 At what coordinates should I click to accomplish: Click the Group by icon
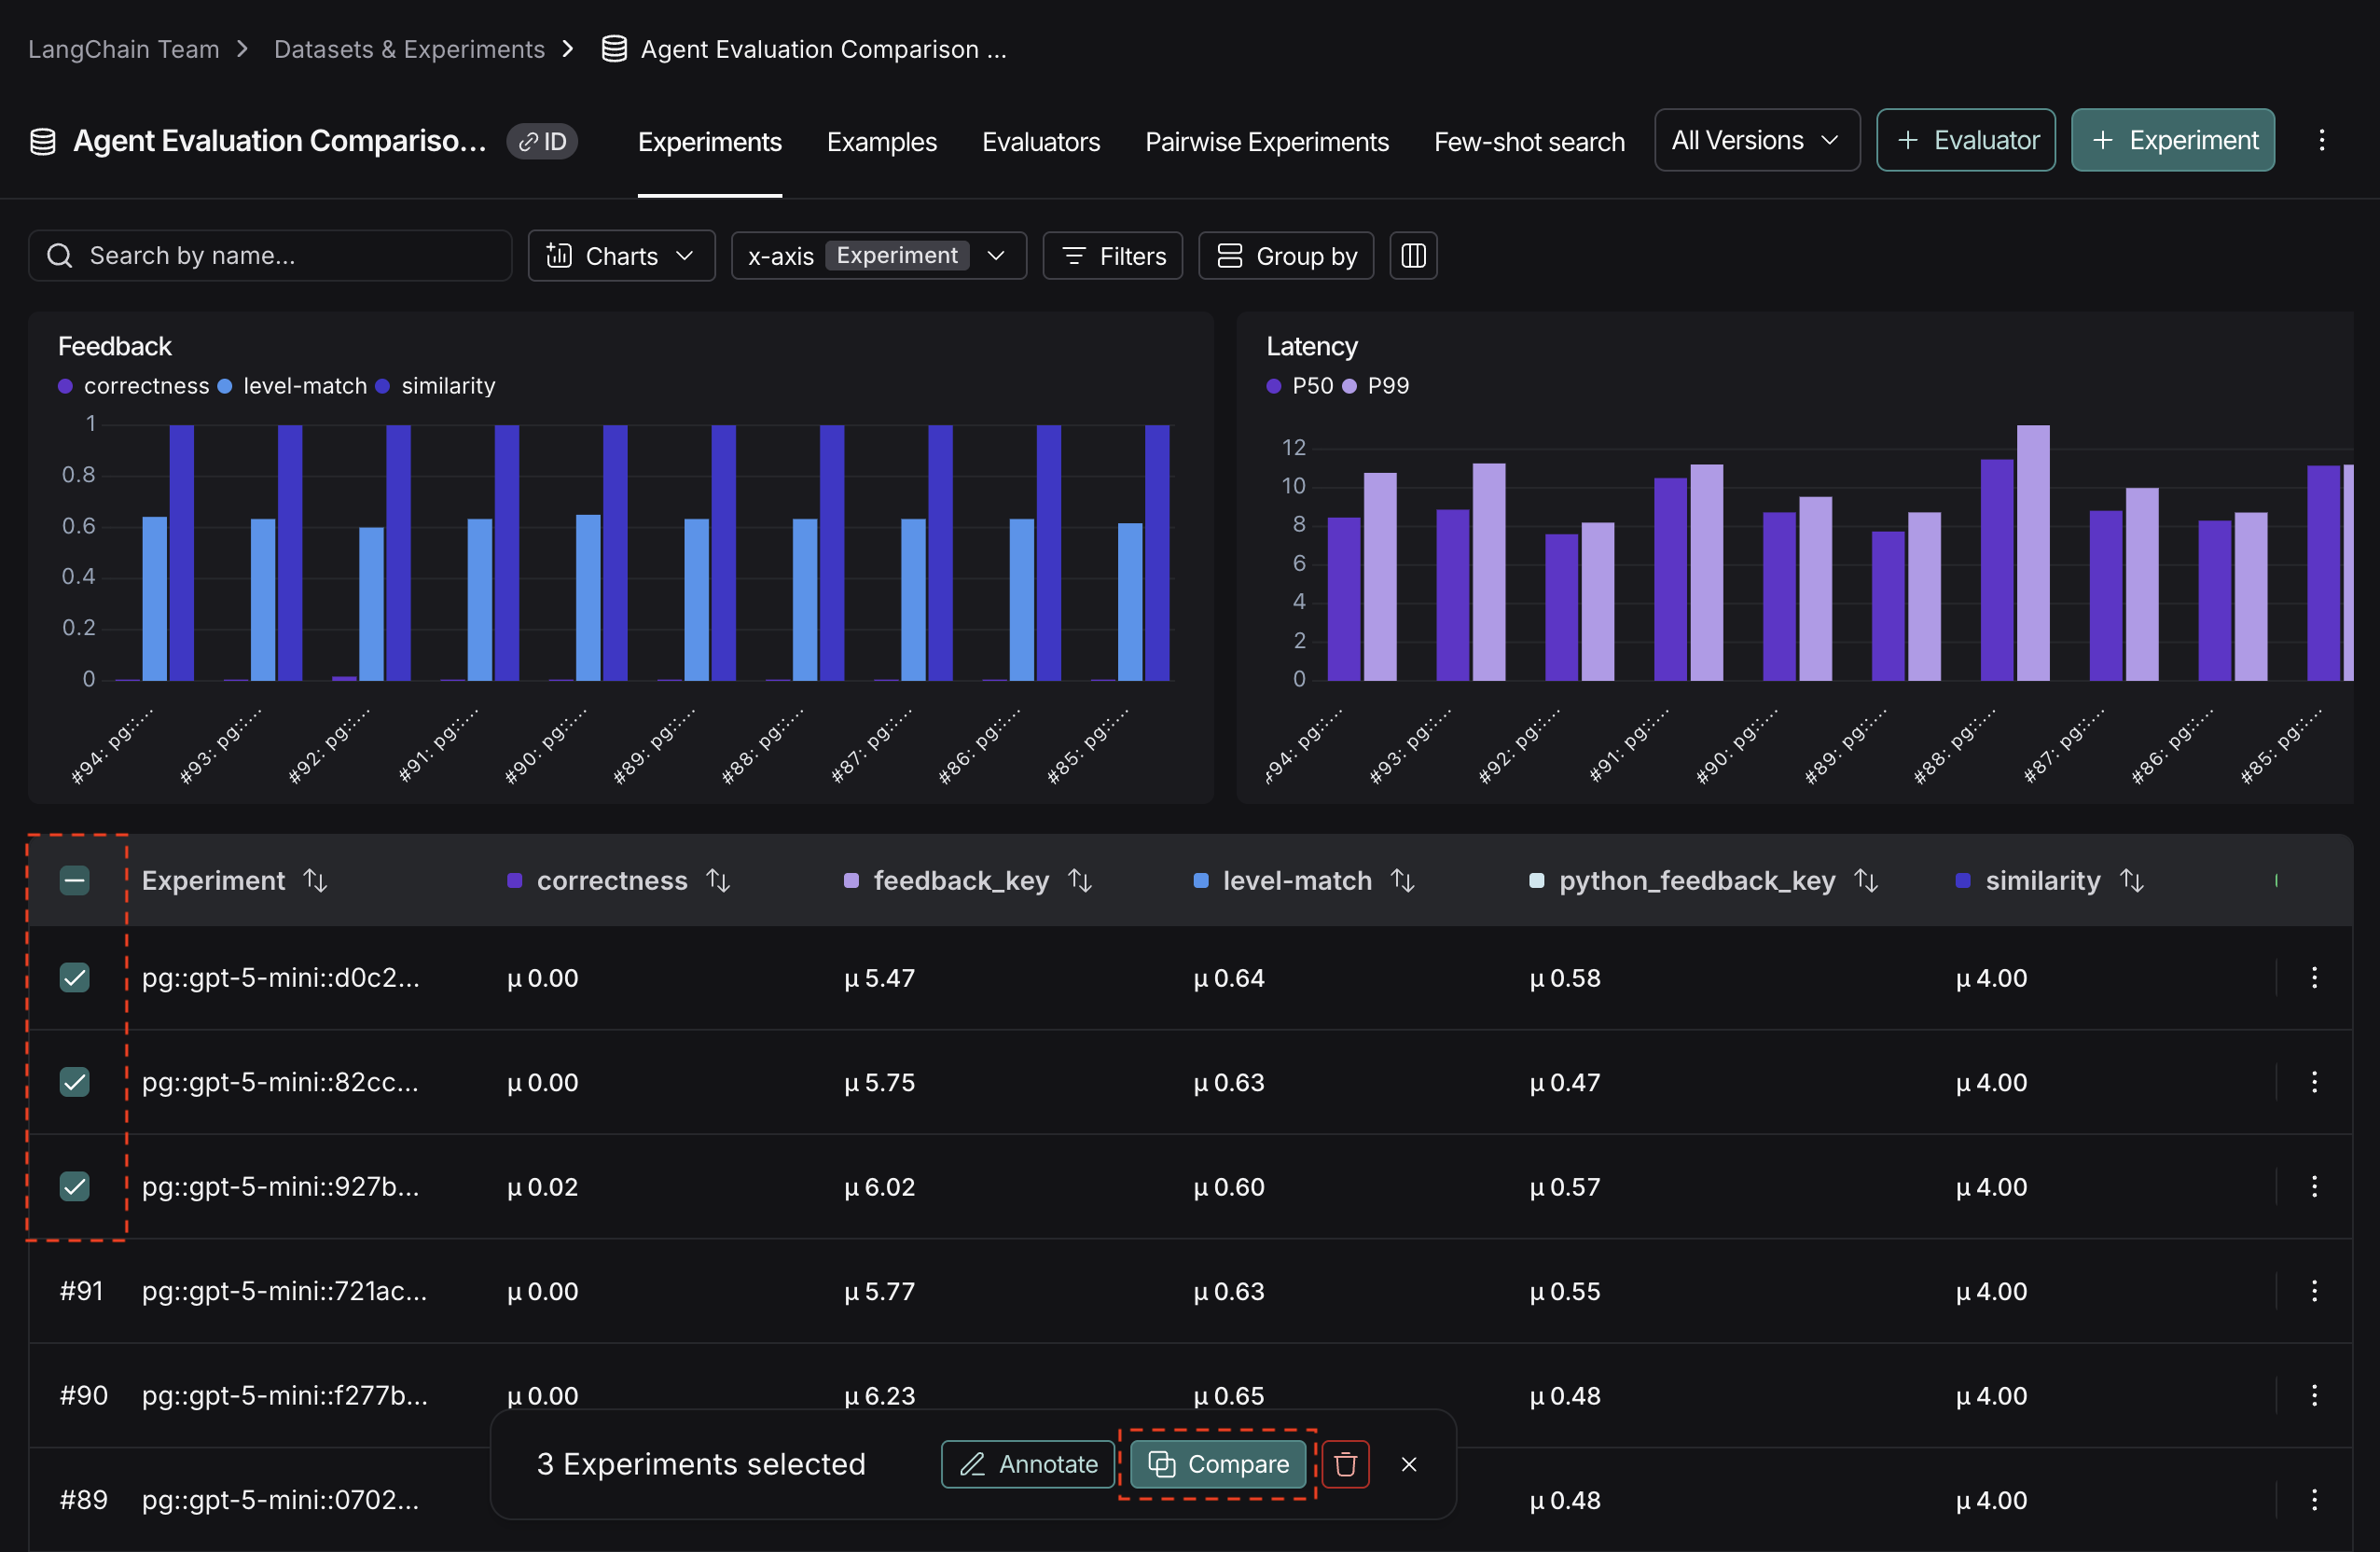(1229, 255)
